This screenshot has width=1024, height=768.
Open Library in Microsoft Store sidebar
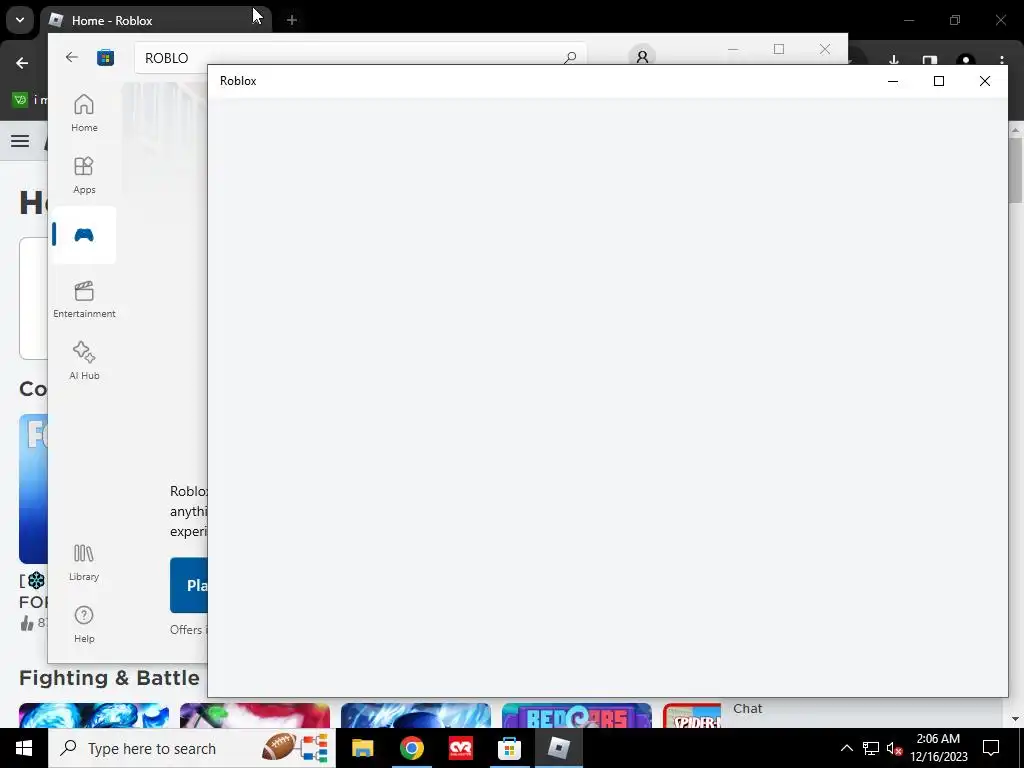point(84,562)
